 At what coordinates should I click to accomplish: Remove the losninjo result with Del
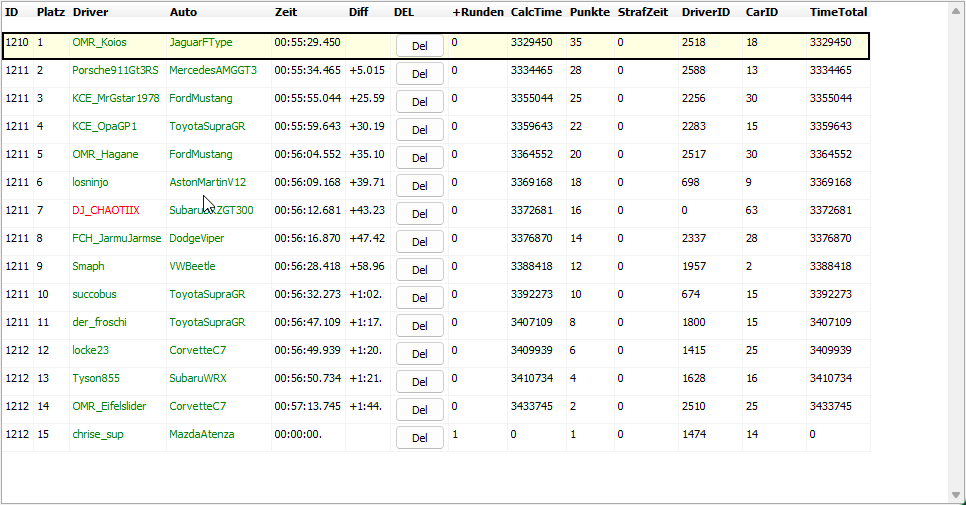419,186
